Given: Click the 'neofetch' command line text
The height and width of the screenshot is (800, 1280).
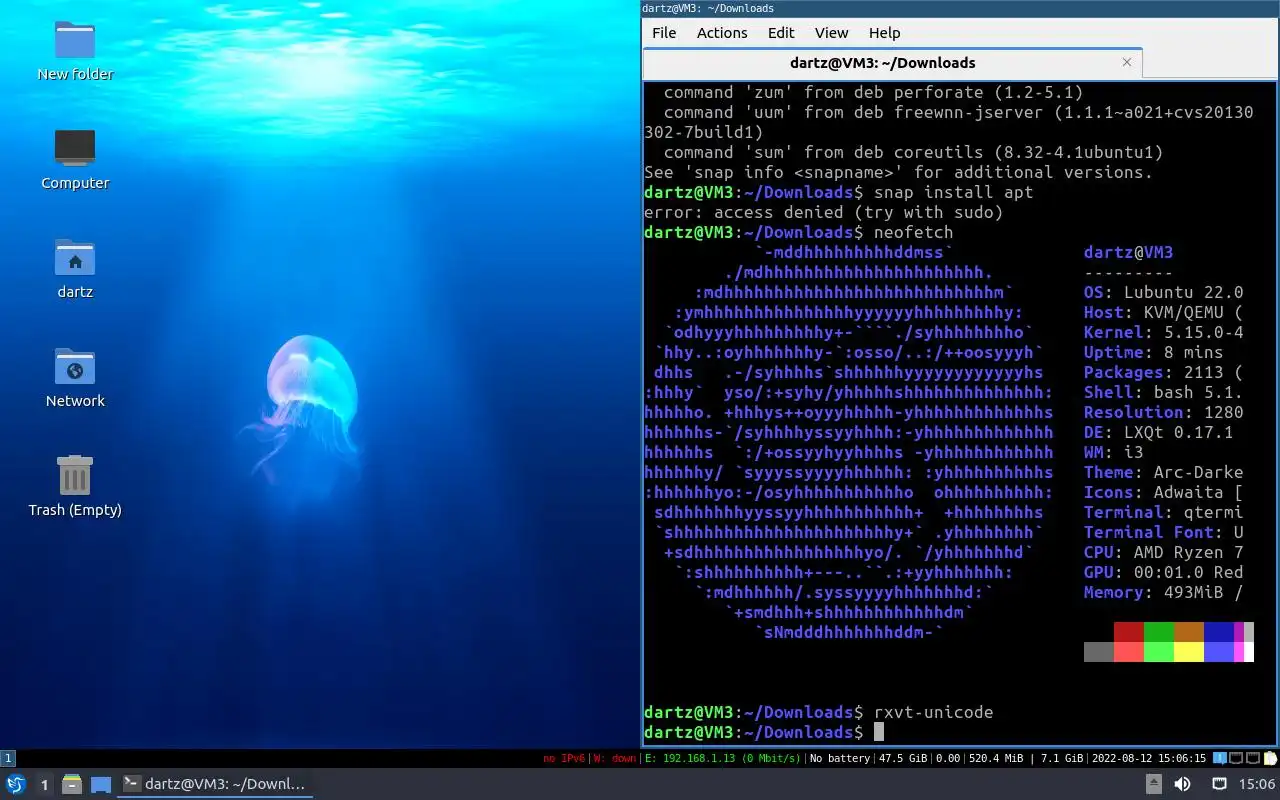Looking at the screenshot, I should tap(914, 232).
